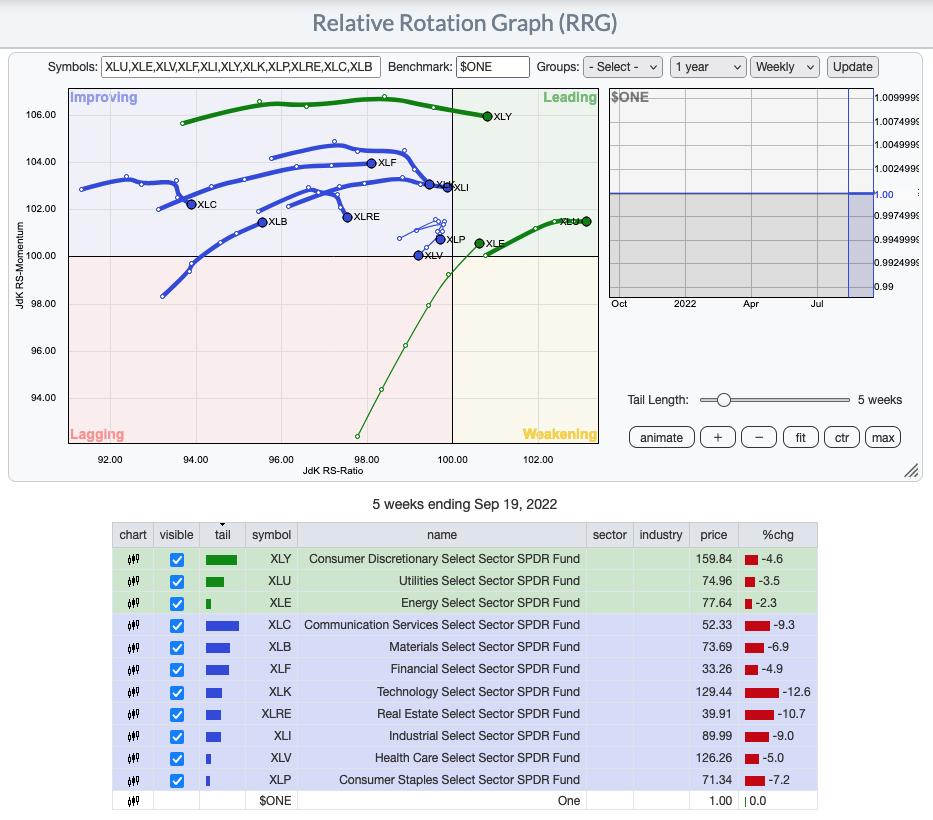This screenshot has width=933, height=820.
Task: Click the XLC blue tail bar
Action: click(222, 625)
